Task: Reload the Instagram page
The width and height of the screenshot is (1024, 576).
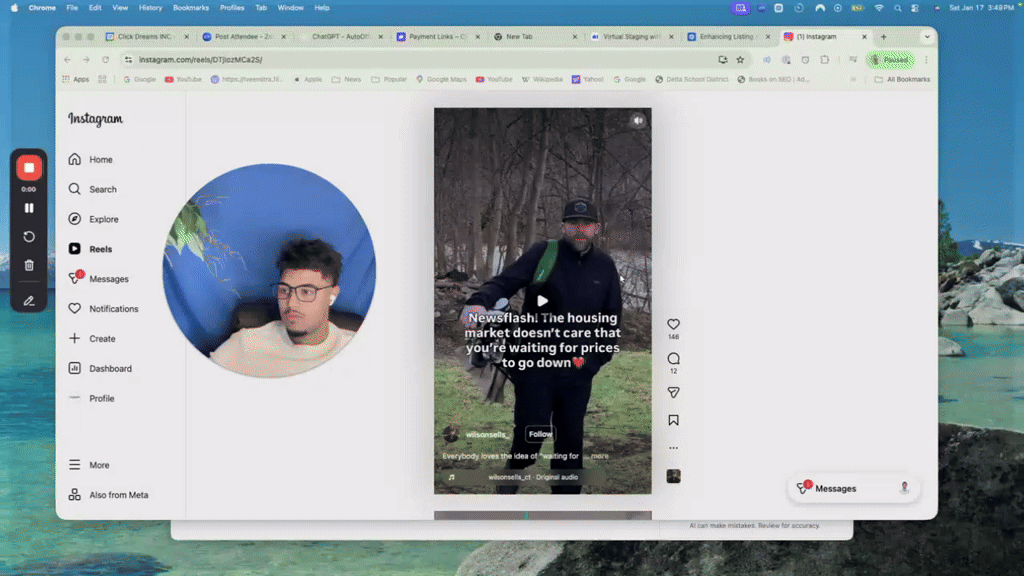Action: tap(105, 60)
